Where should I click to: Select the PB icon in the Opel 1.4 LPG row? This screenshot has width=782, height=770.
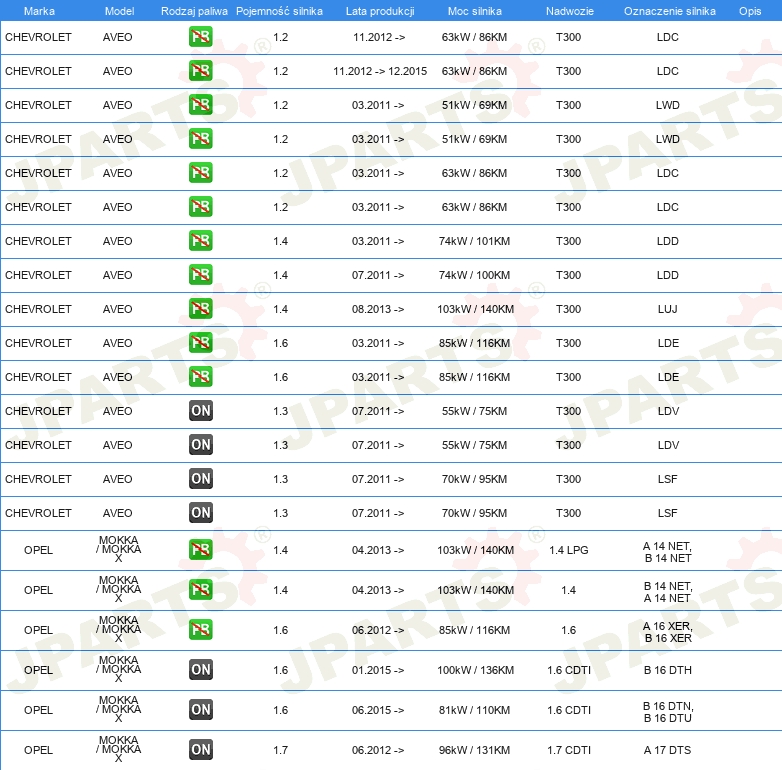click(x=201, y=551)
